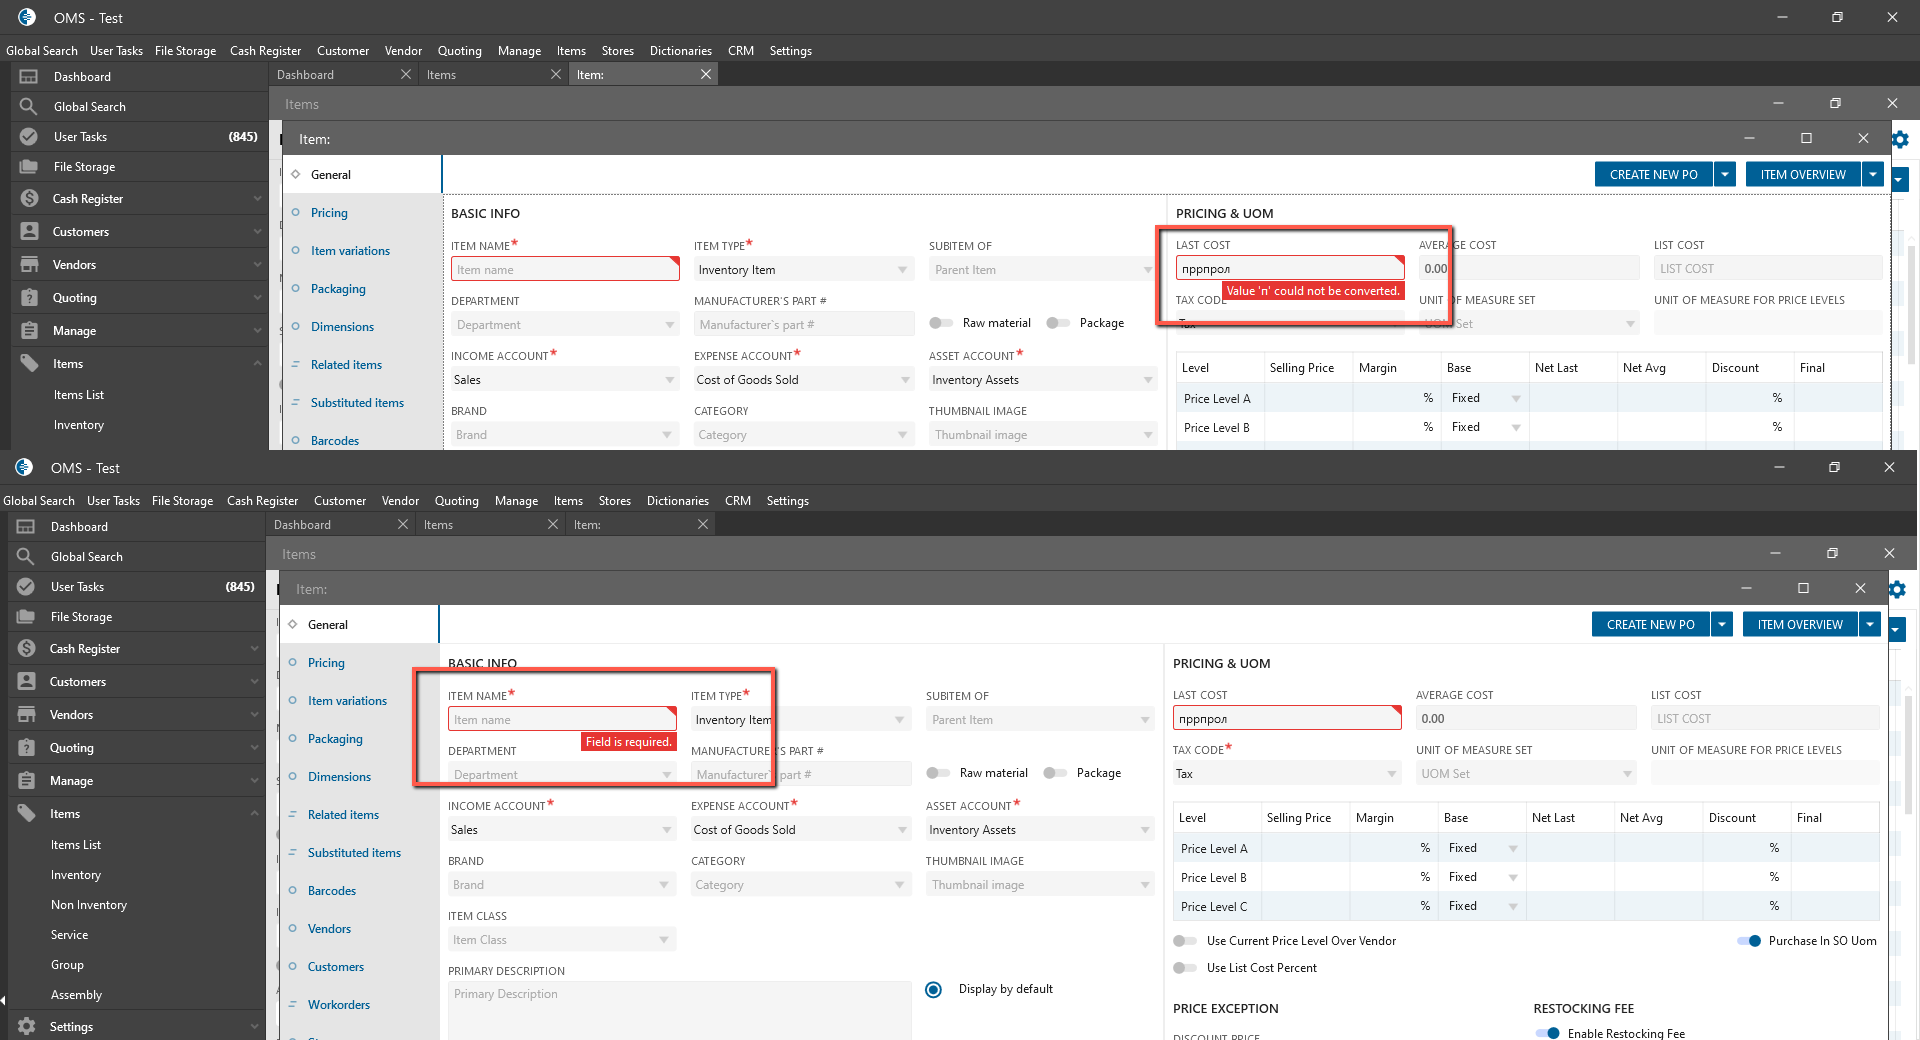The image size is (1920, 1040).
Task: Select the Display by default radio button
Action: point(934,990)
